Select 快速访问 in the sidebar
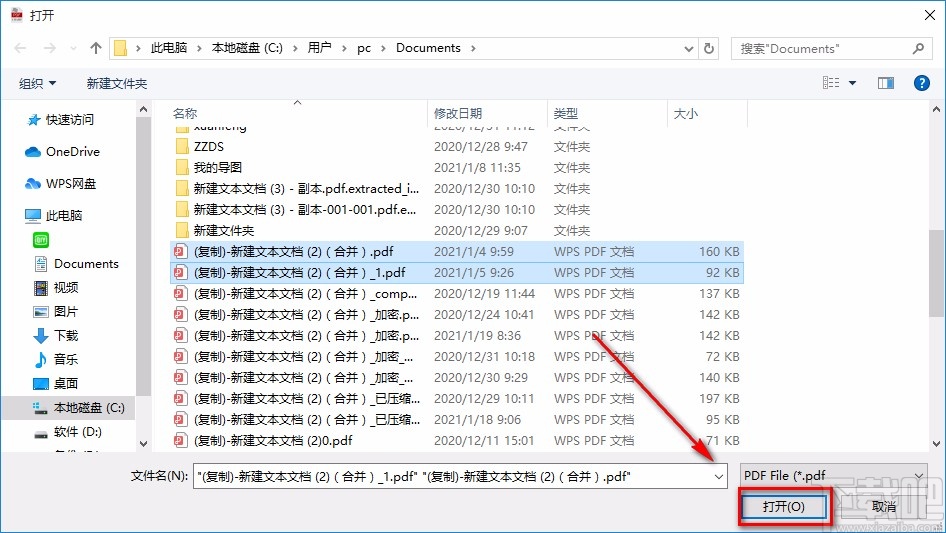 60,120
